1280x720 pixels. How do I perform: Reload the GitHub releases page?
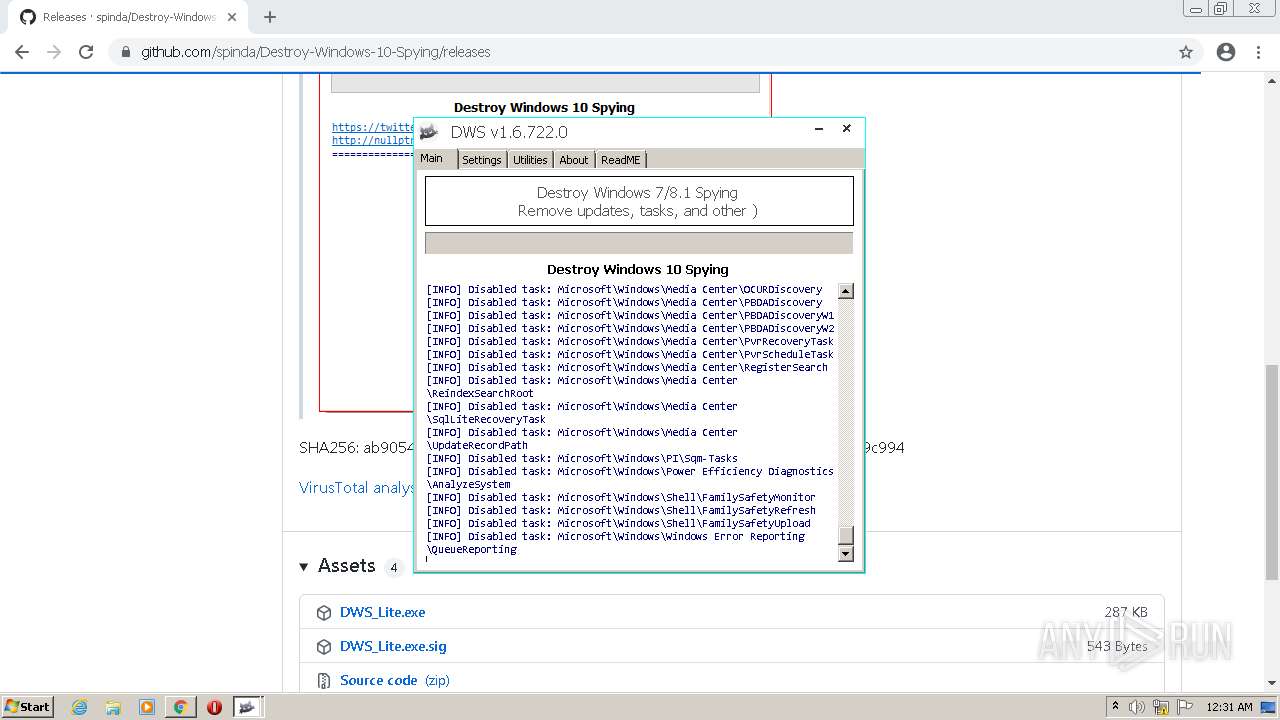86,52
